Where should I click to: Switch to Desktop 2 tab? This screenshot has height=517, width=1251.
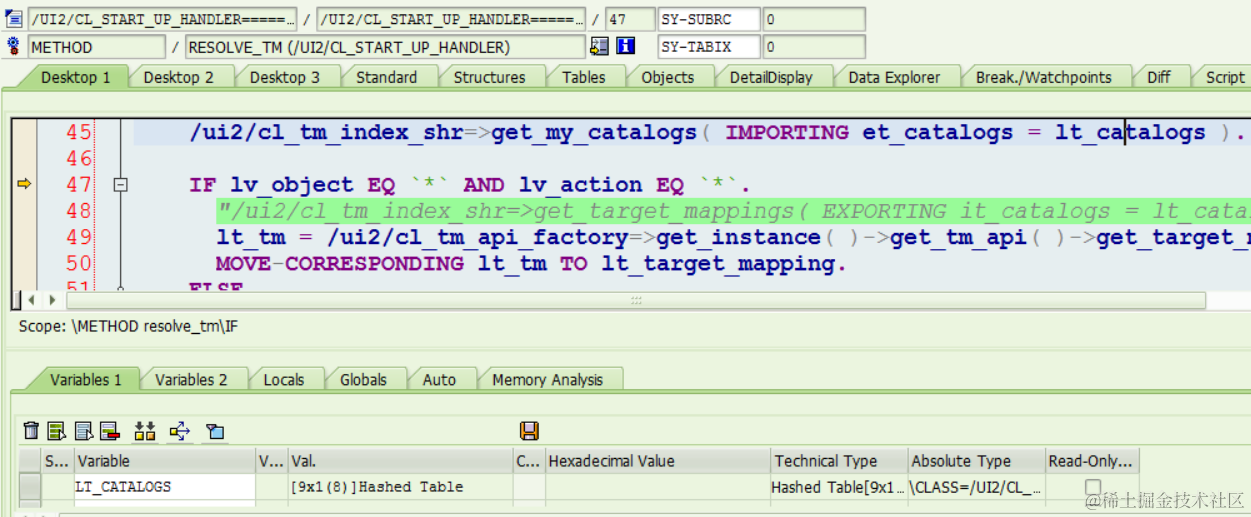pos(179,77)
